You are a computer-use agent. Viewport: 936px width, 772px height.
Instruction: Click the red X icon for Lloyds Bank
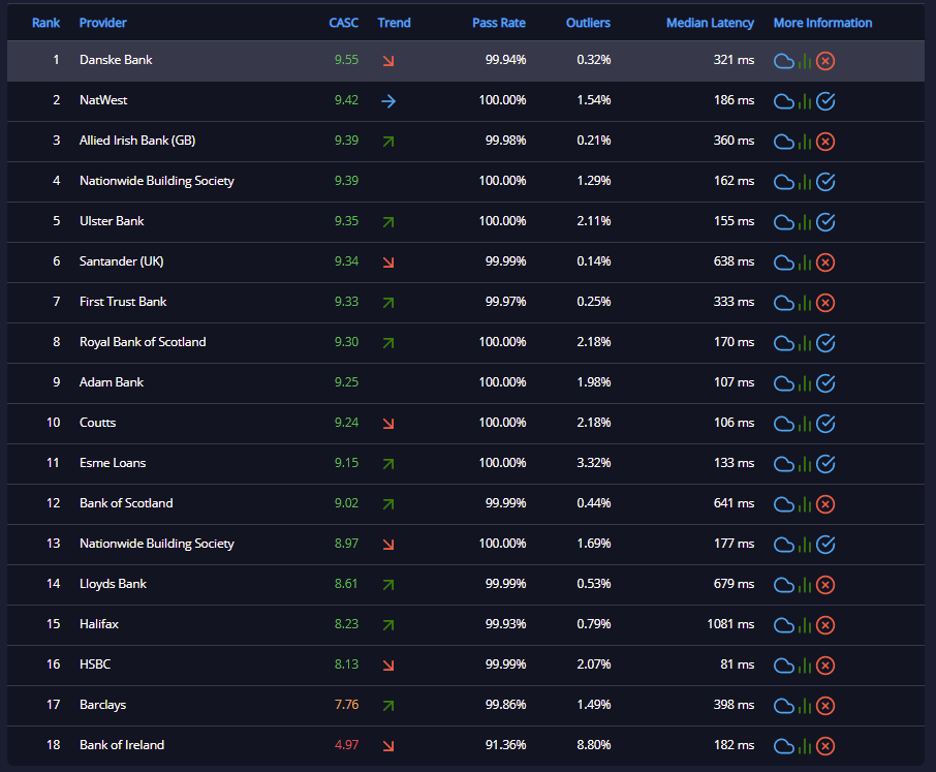pyautogui.click(x=825, y=585)
